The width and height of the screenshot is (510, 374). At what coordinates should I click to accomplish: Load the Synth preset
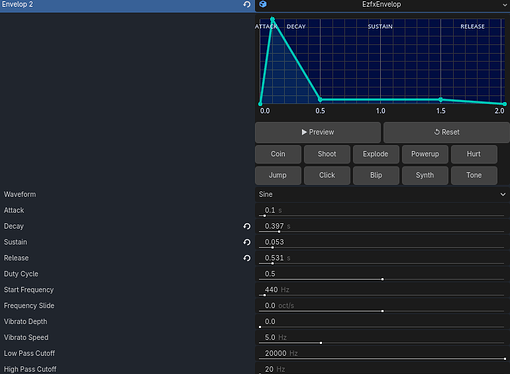tap(425, 175)
